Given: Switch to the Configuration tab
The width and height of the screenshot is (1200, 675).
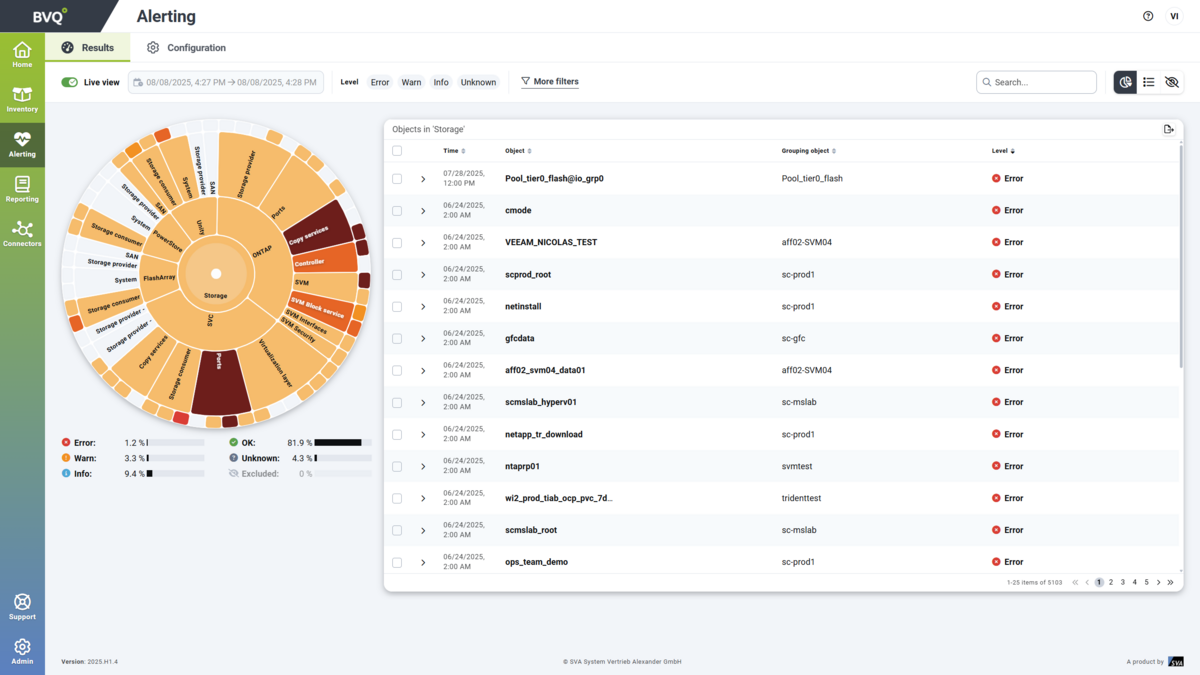Looking at the screenshot, I should click(186, 48).
